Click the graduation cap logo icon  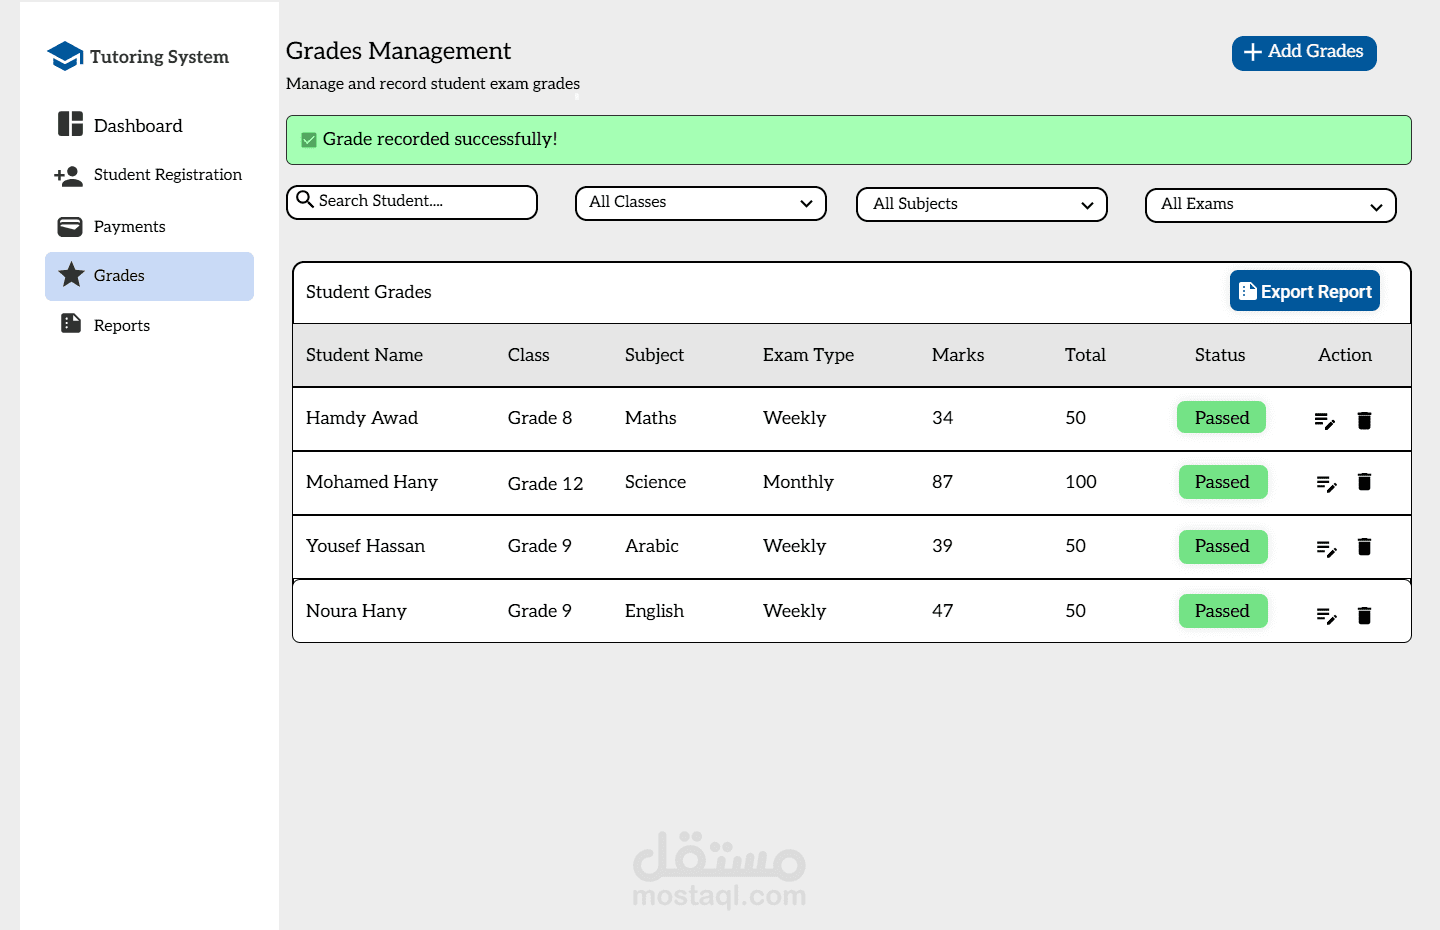(65, 56)
